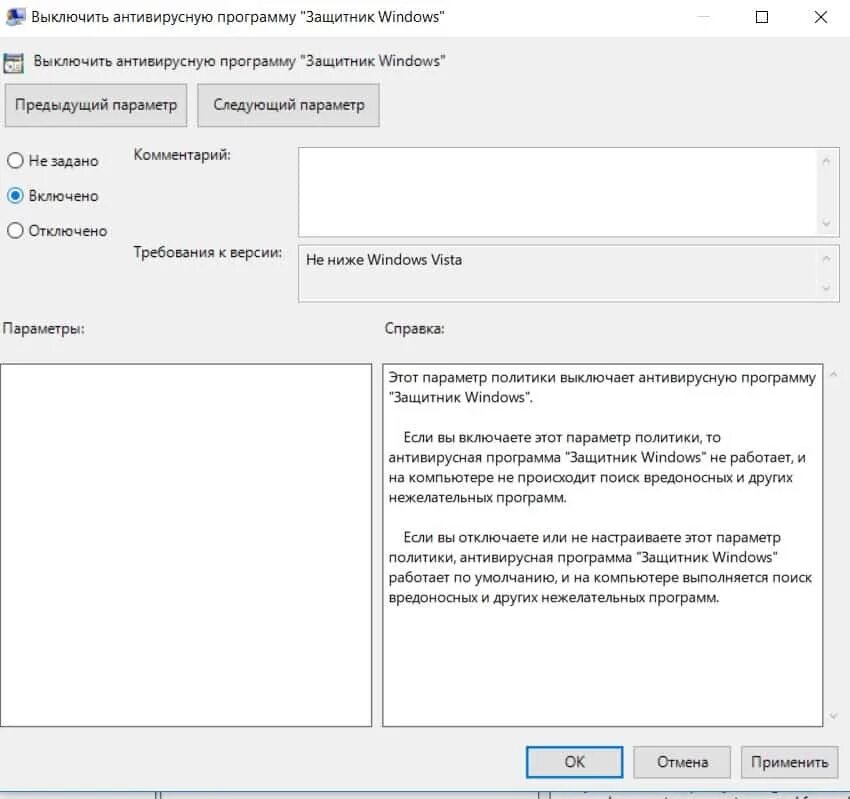Click the policy setting icon beside the heading
Viewport: 850px width, 799px height.
pyautogui.click(x=14, y=62)
